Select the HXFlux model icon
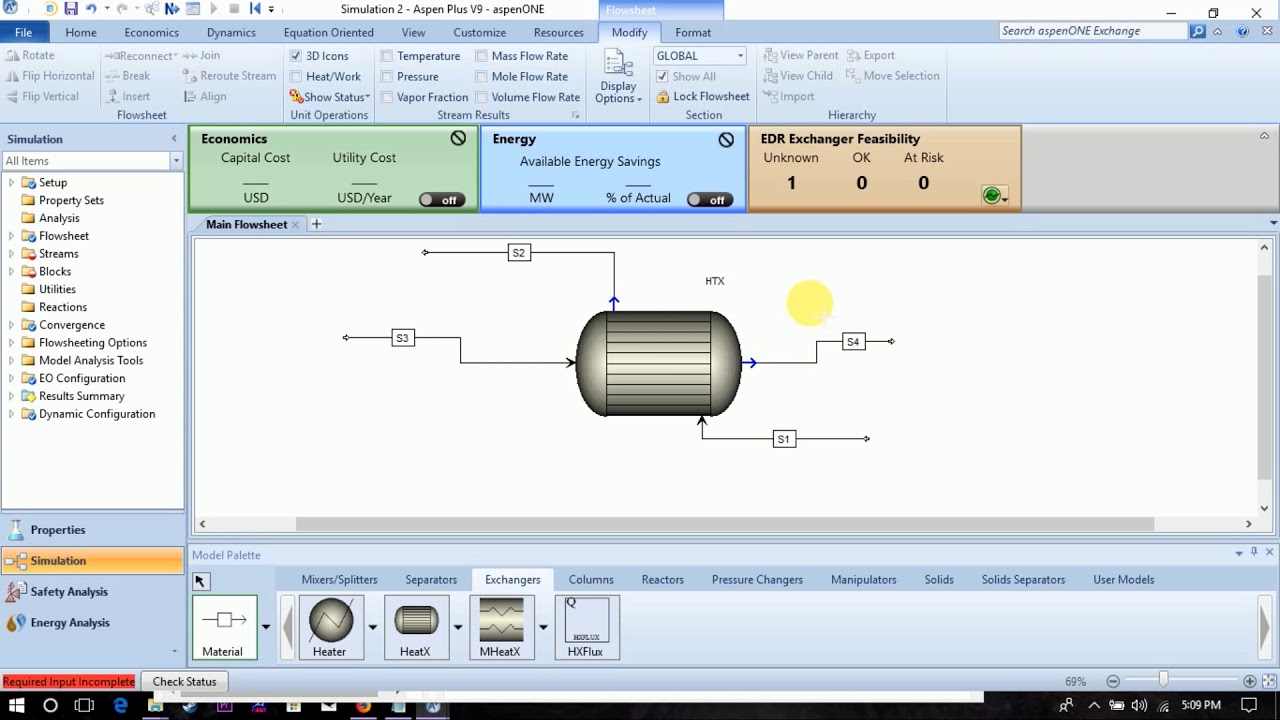 pos(587,620)
